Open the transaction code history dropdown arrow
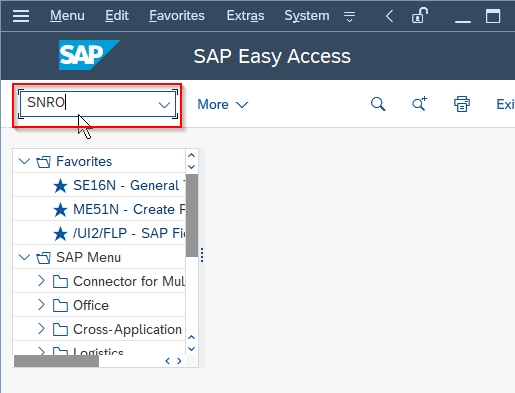 [164, 105]
